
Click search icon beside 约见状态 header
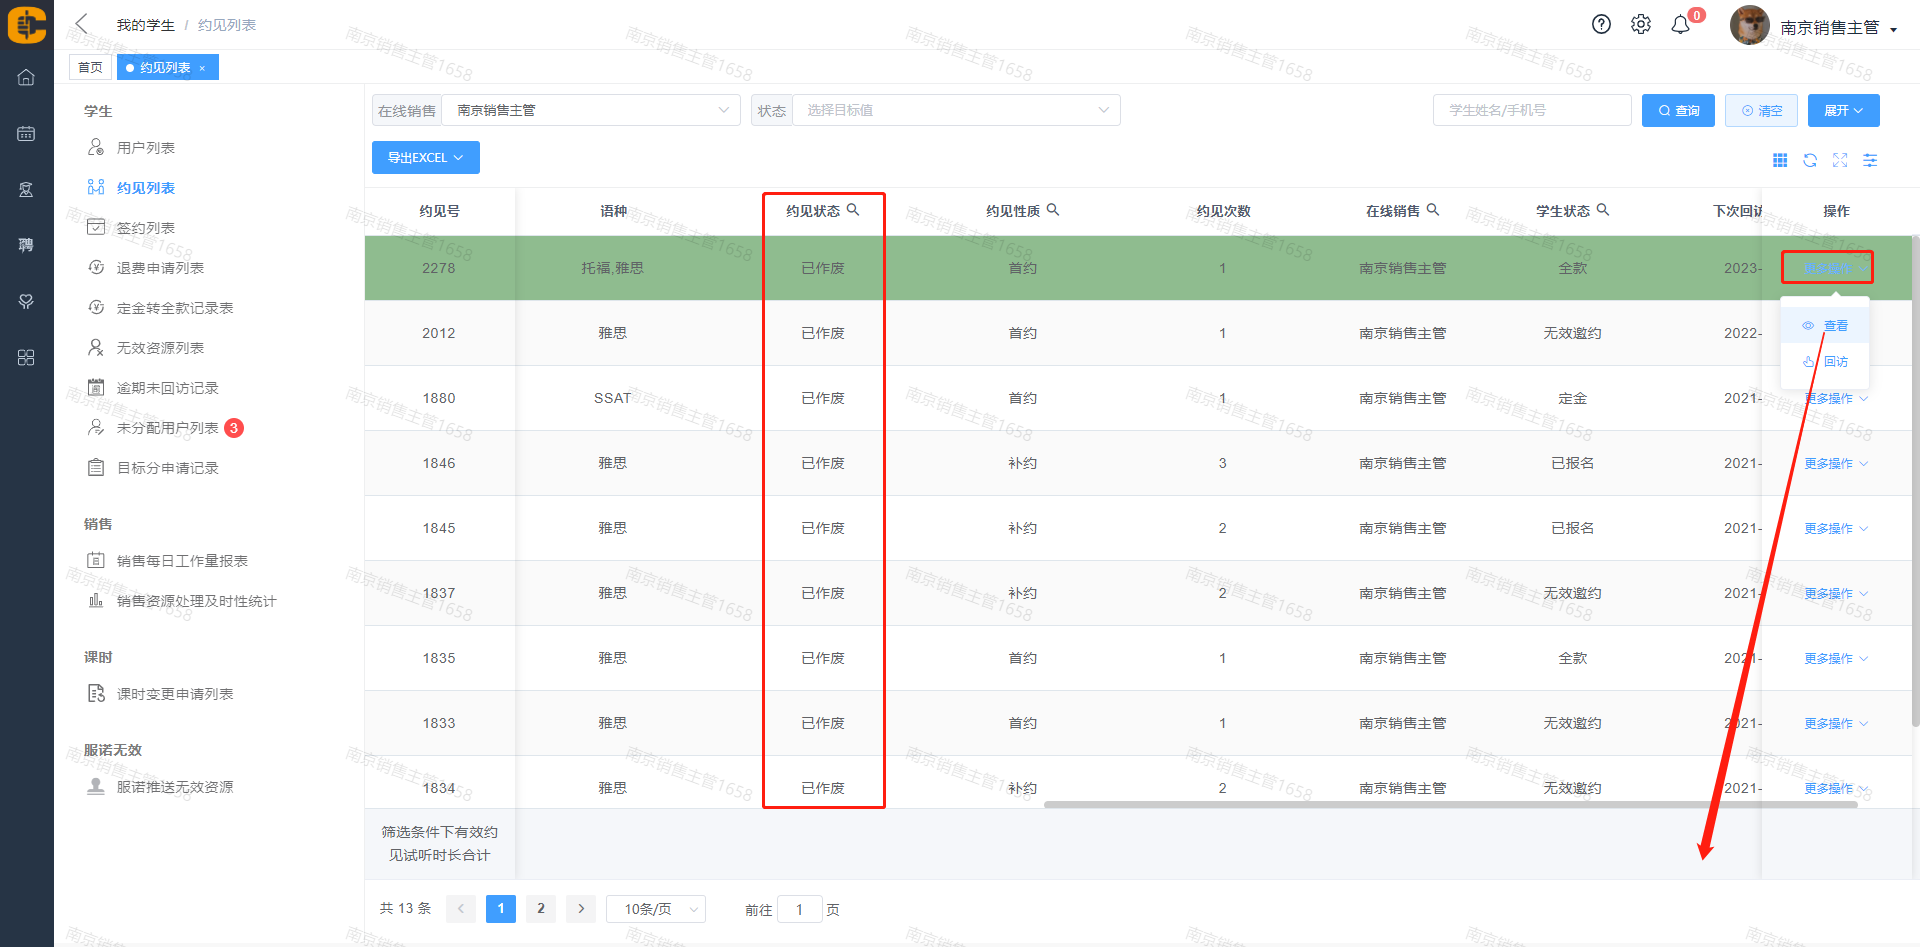click(x=853, y=210)
